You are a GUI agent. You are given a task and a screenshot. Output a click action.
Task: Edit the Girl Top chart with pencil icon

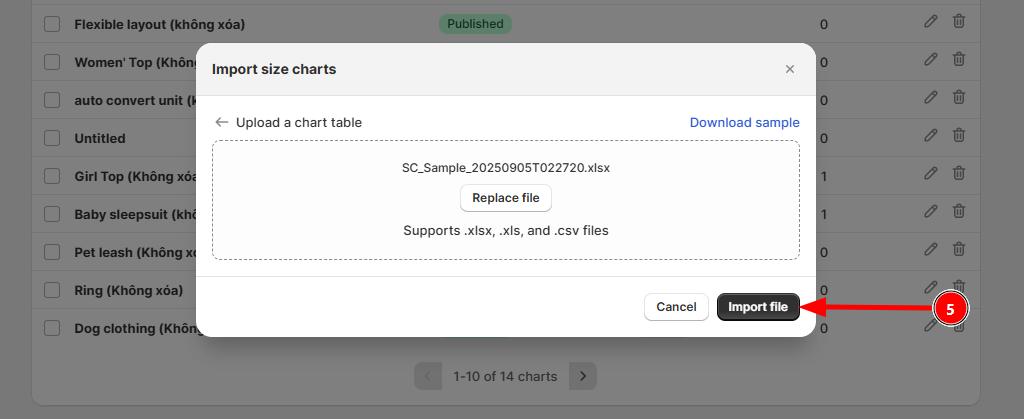(x=931, y=174)
